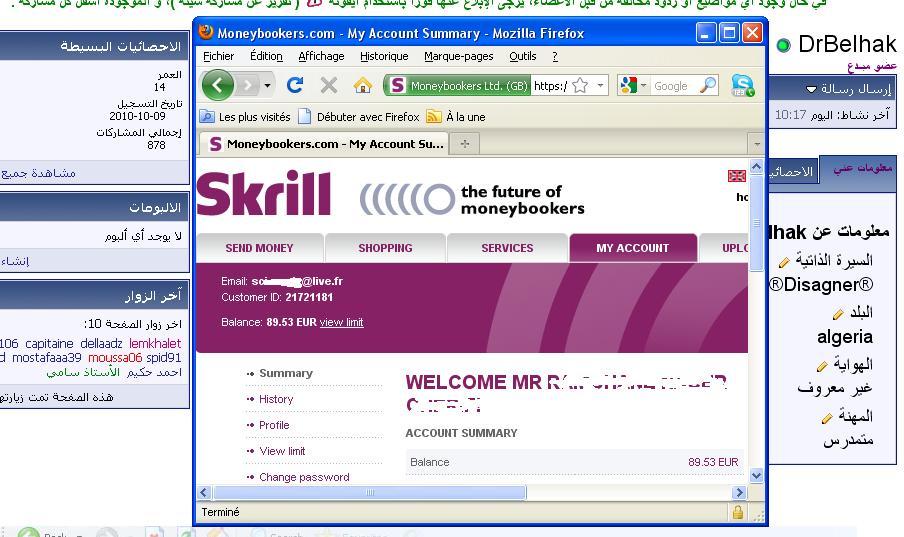Open visitor profile capitaine
The width and height of the screenshot is (904, 537).
point(49,343)
